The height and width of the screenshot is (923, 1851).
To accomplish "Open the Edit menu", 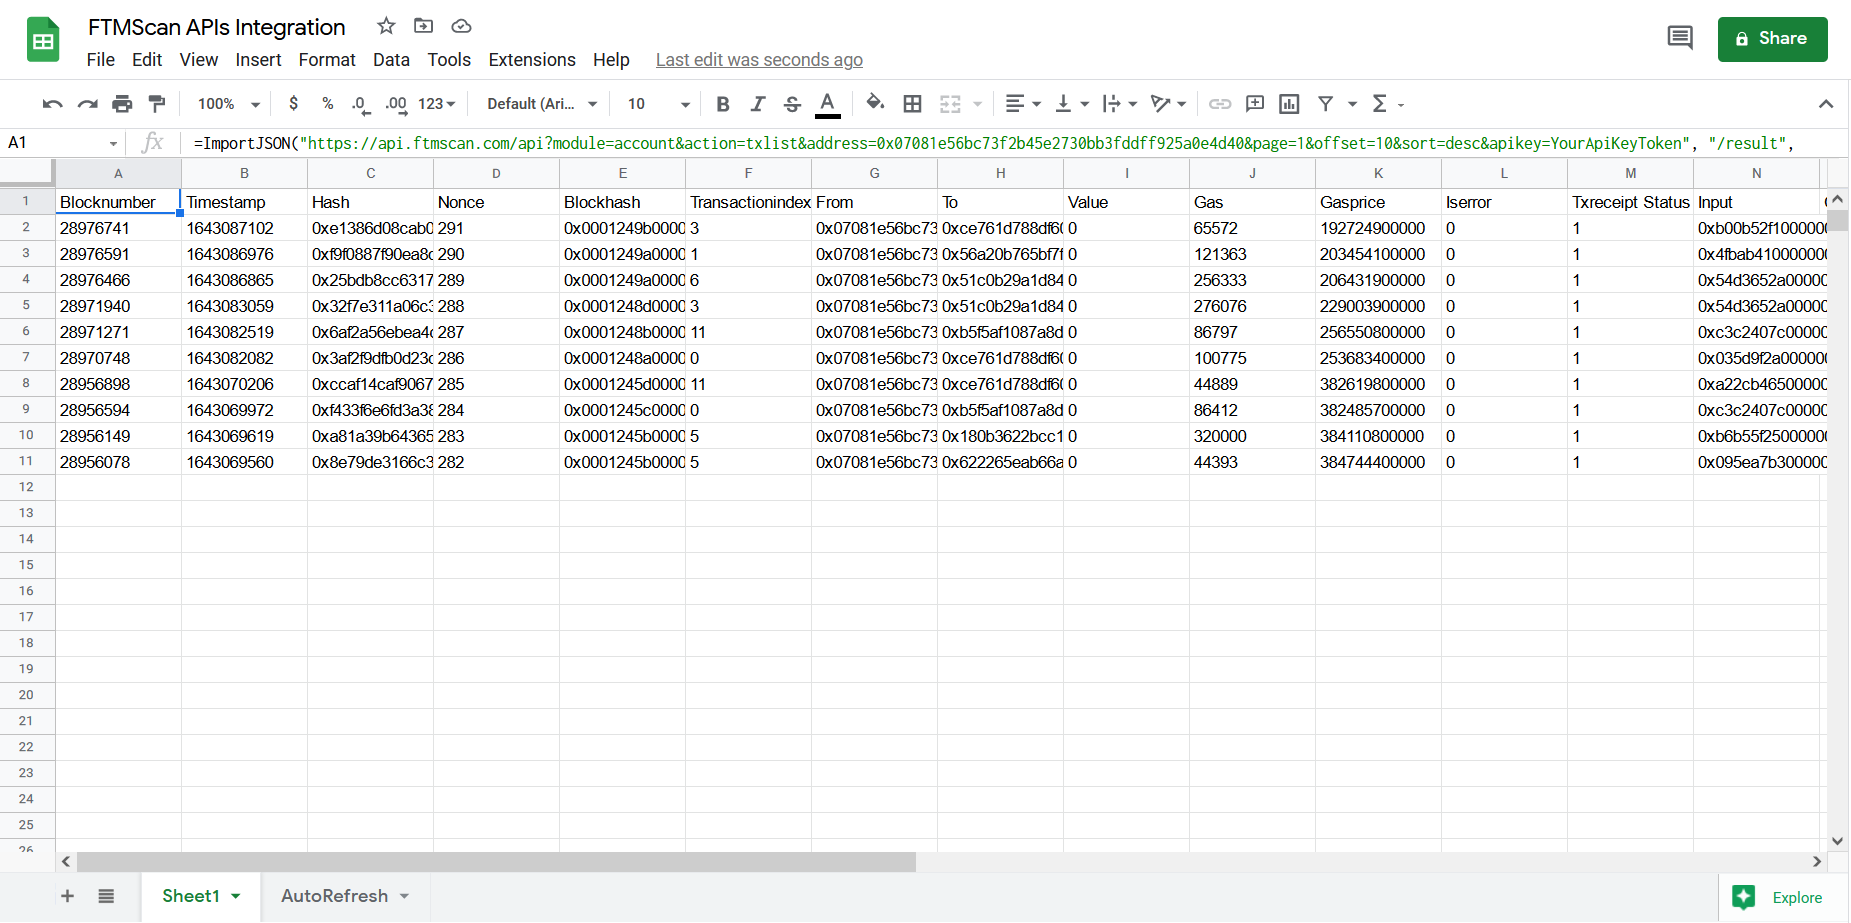I will [147, 60].
